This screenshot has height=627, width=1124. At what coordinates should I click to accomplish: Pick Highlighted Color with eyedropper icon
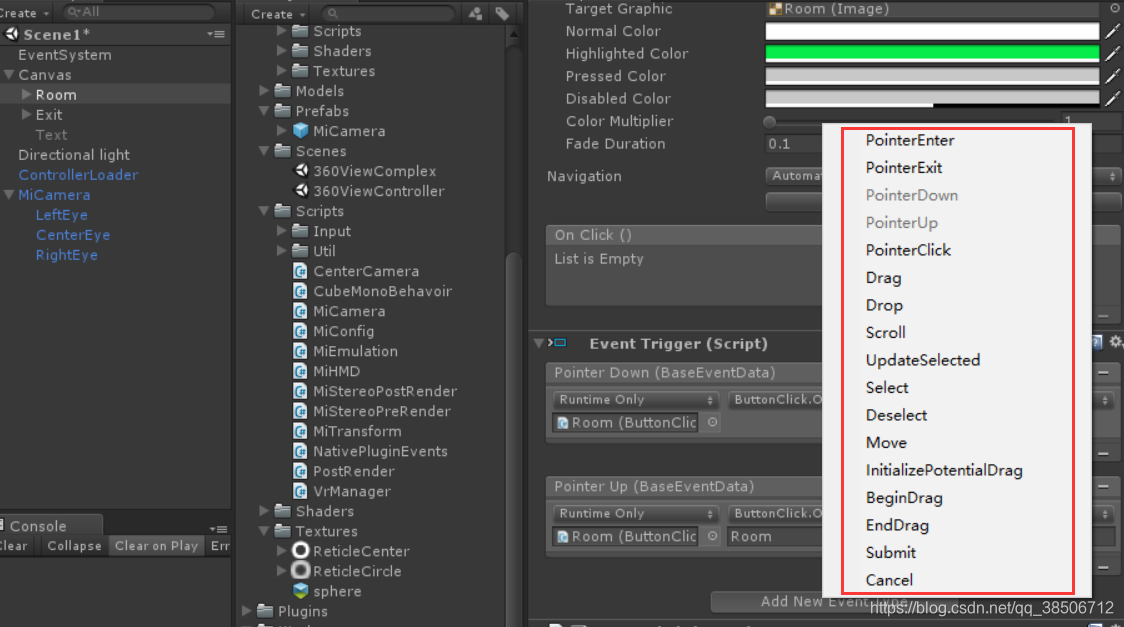1112,54
